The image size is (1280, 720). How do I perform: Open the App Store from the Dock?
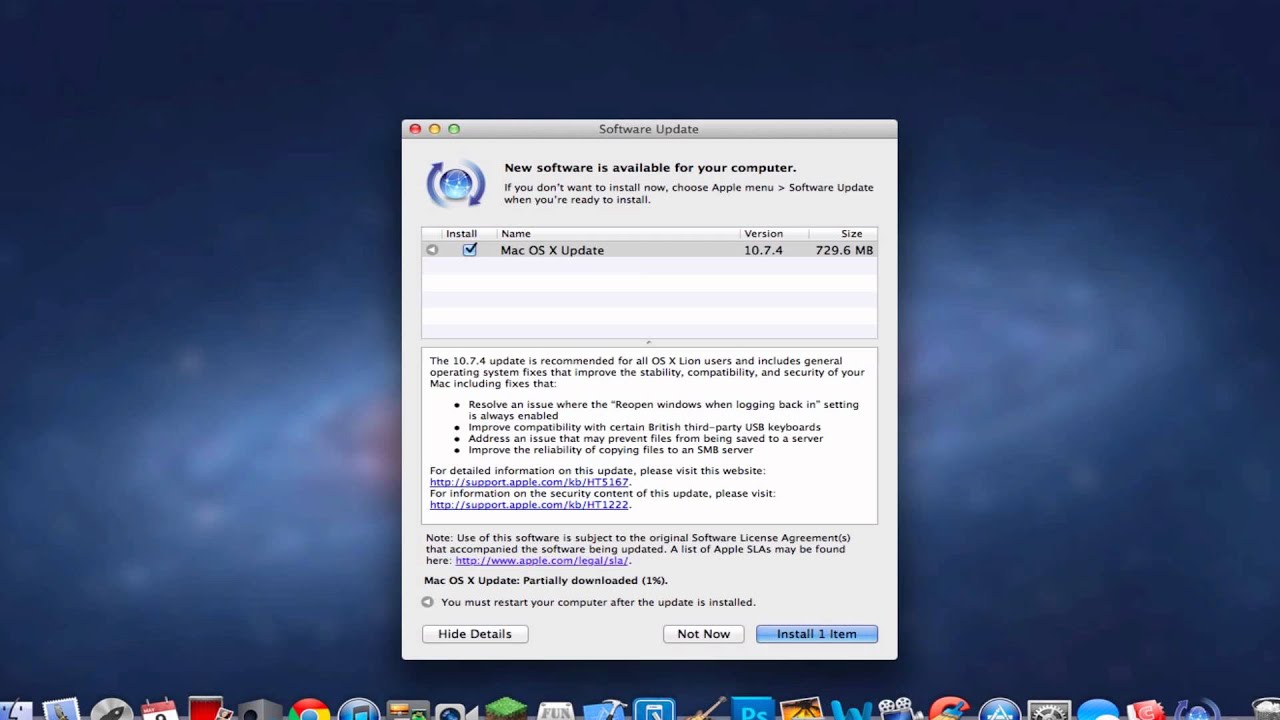(1000, 709)
